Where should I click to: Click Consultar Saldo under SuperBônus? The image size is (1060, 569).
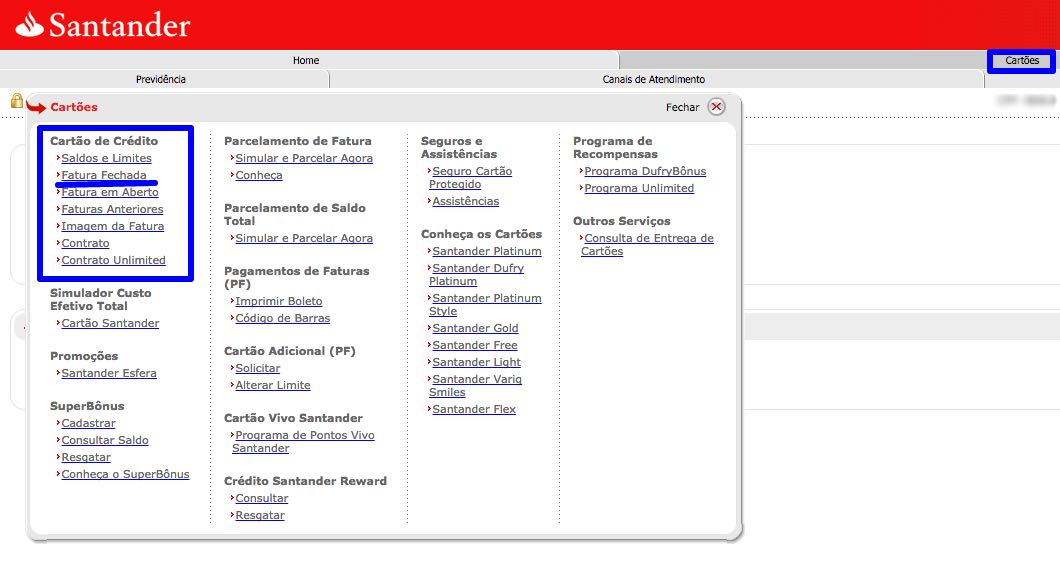point(105,440)
